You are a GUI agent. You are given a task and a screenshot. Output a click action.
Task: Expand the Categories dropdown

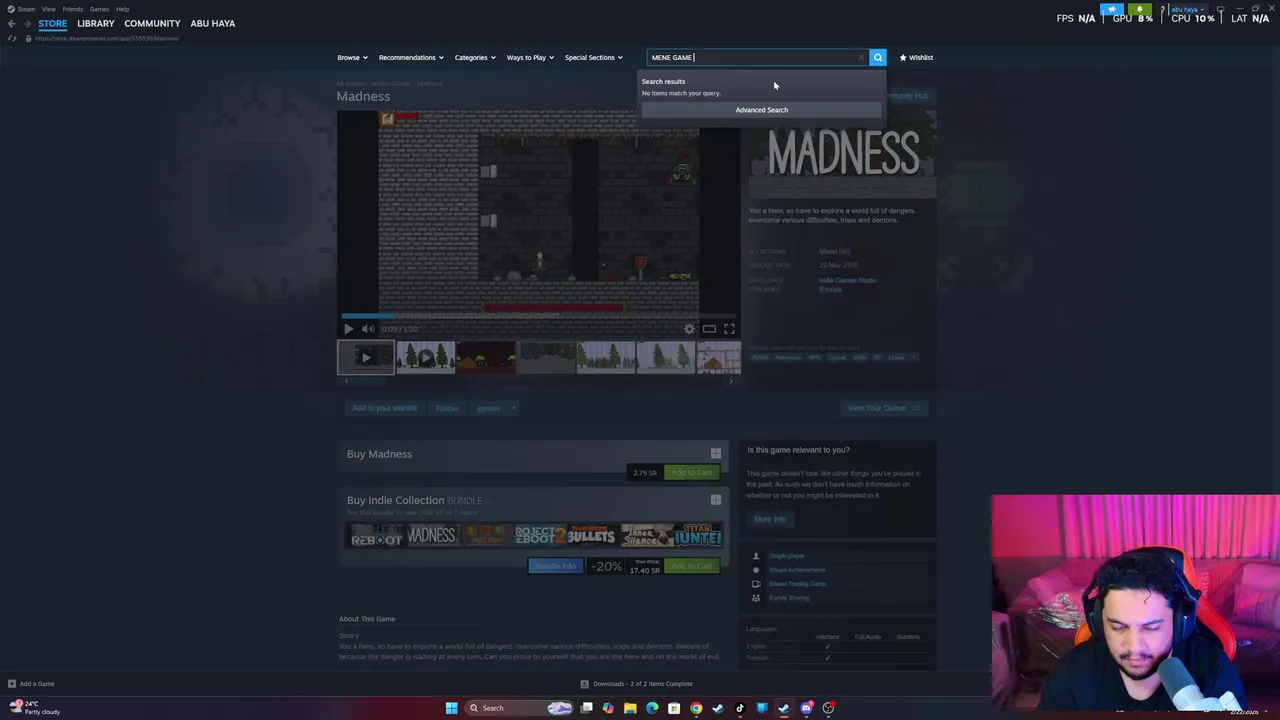pyautogui.click(x=475, y=57)
